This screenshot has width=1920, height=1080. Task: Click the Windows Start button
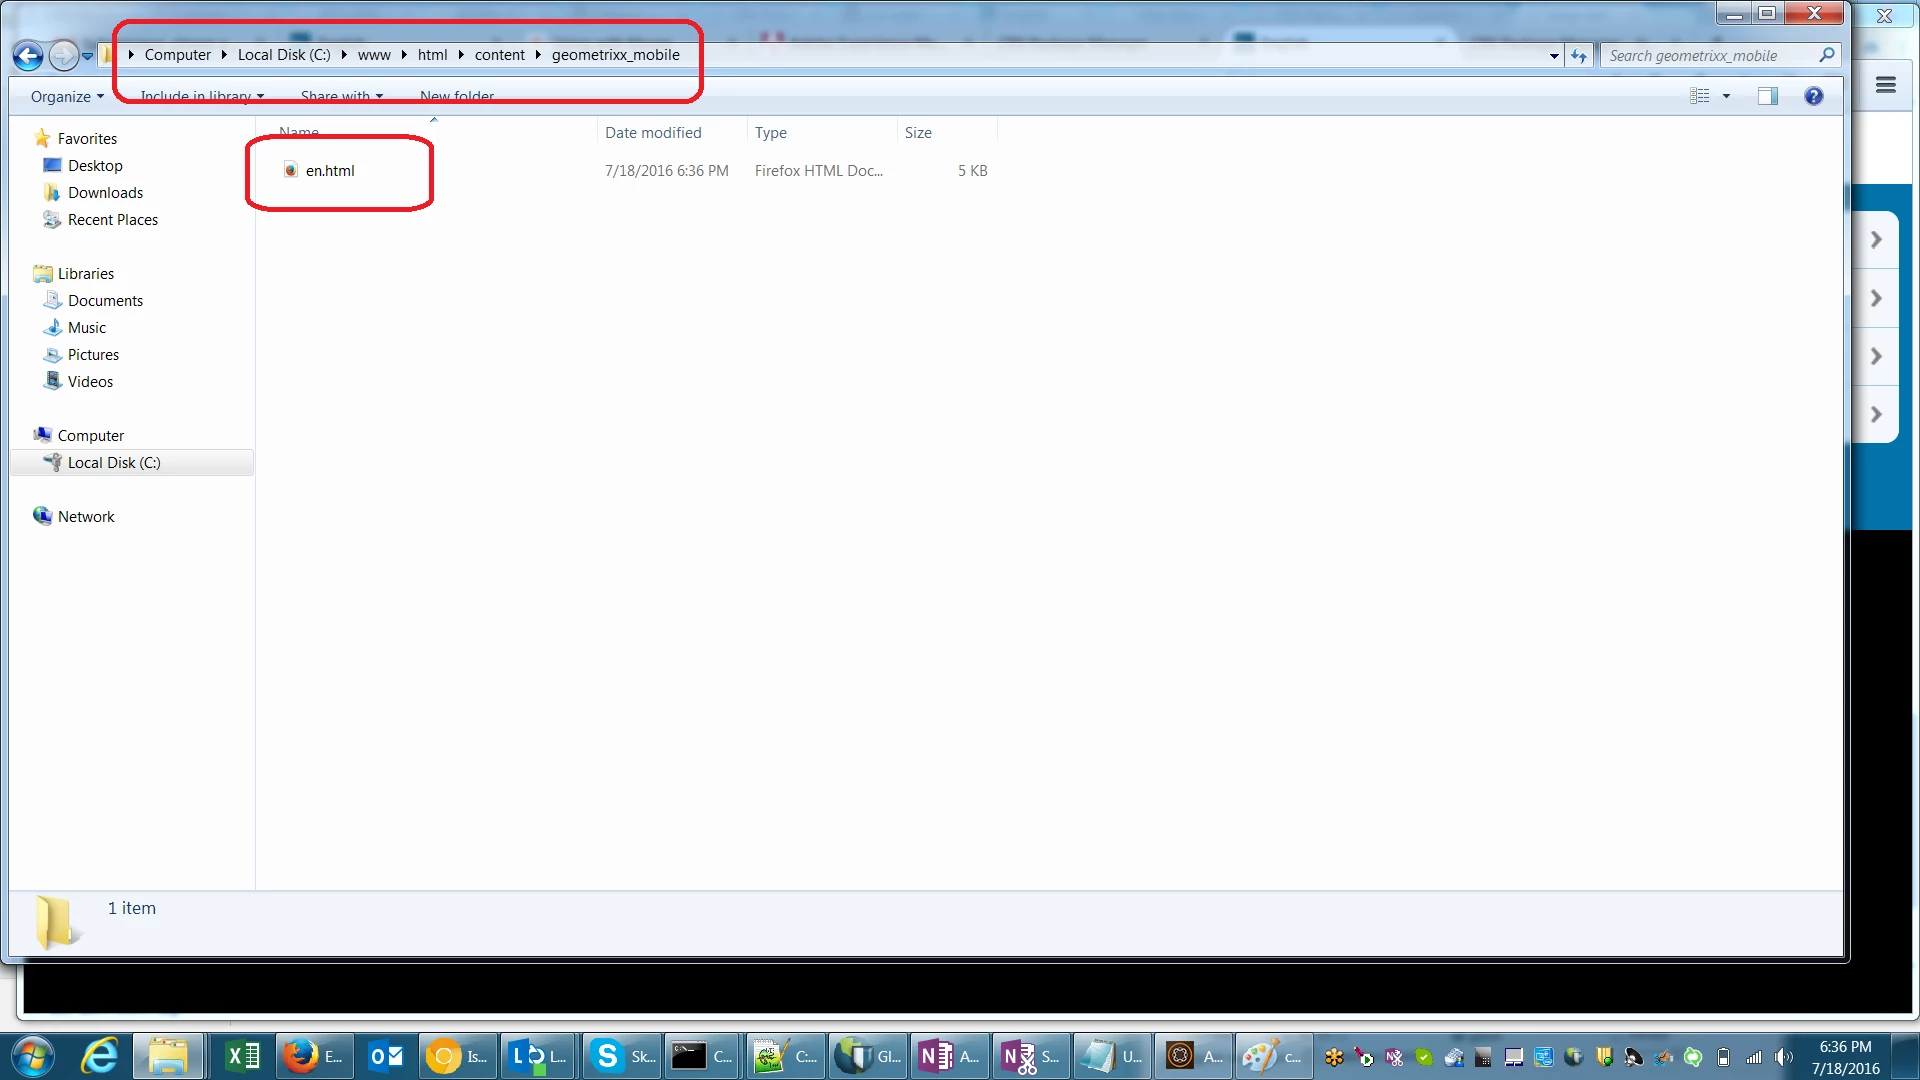32,1056
